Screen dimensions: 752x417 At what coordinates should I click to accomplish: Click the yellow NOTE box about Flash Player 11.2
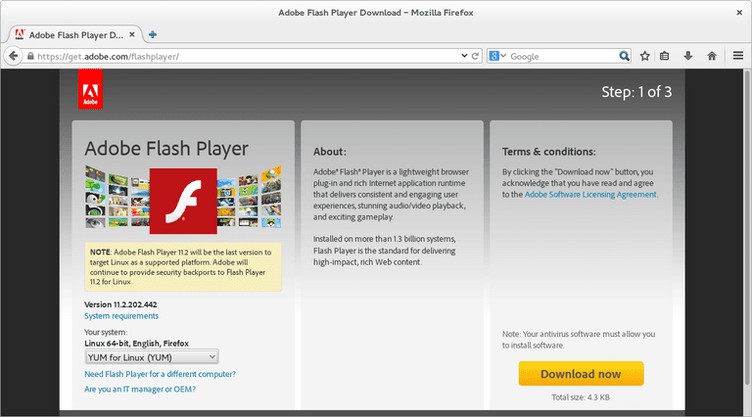pos(183,267)
